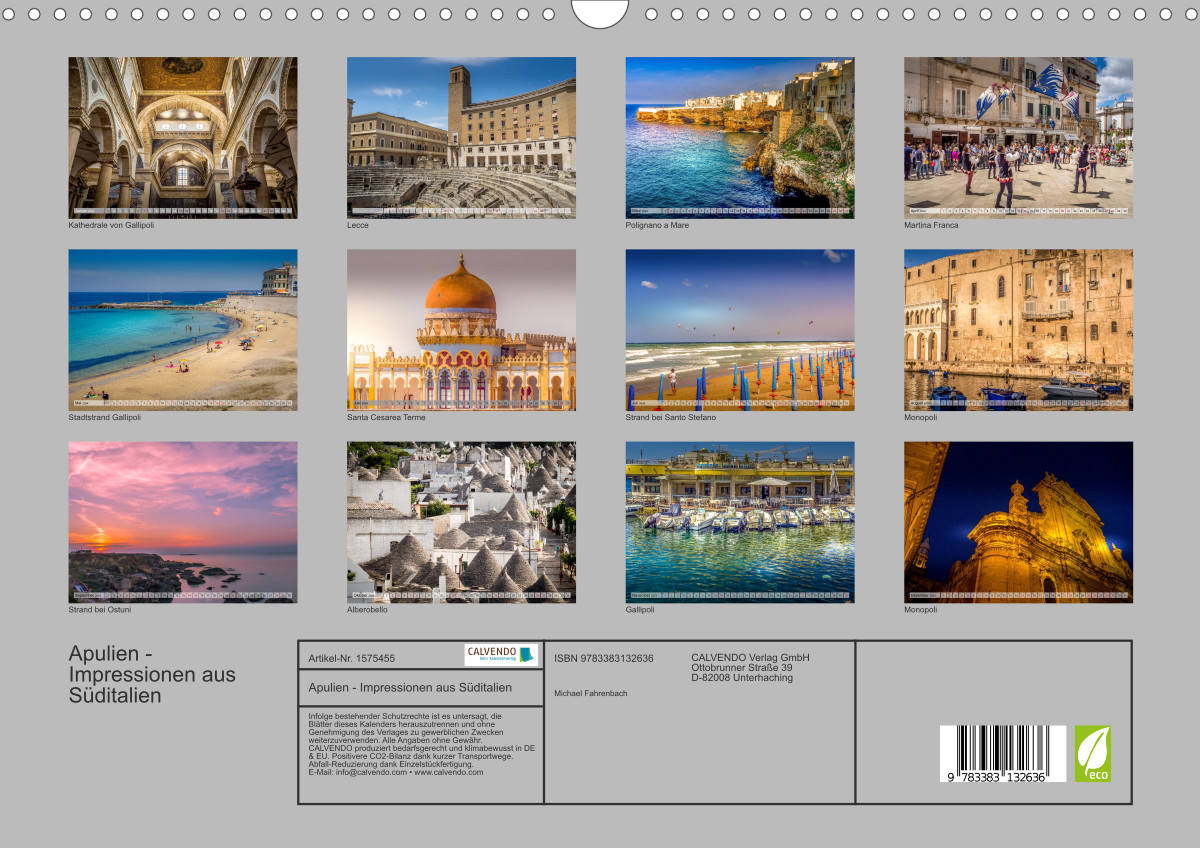Click the half-circle hanger cutout at top
This screenshot has height=848, width=1200.
[x=600, y=14]
